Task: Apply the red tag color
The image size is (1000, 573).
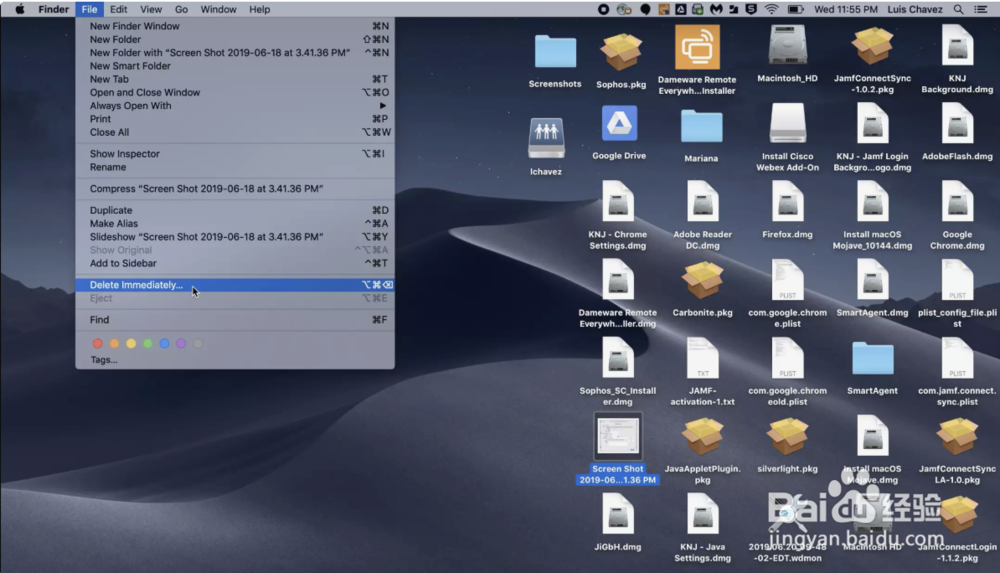Action: click(x=98, y=343)
